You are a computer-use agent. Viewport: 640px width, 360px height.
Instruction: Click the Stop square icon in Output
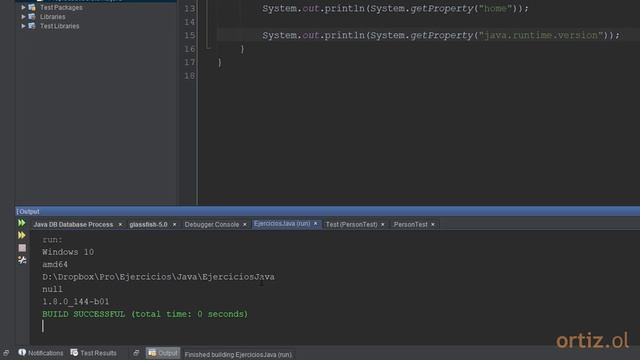coord(22,248)
